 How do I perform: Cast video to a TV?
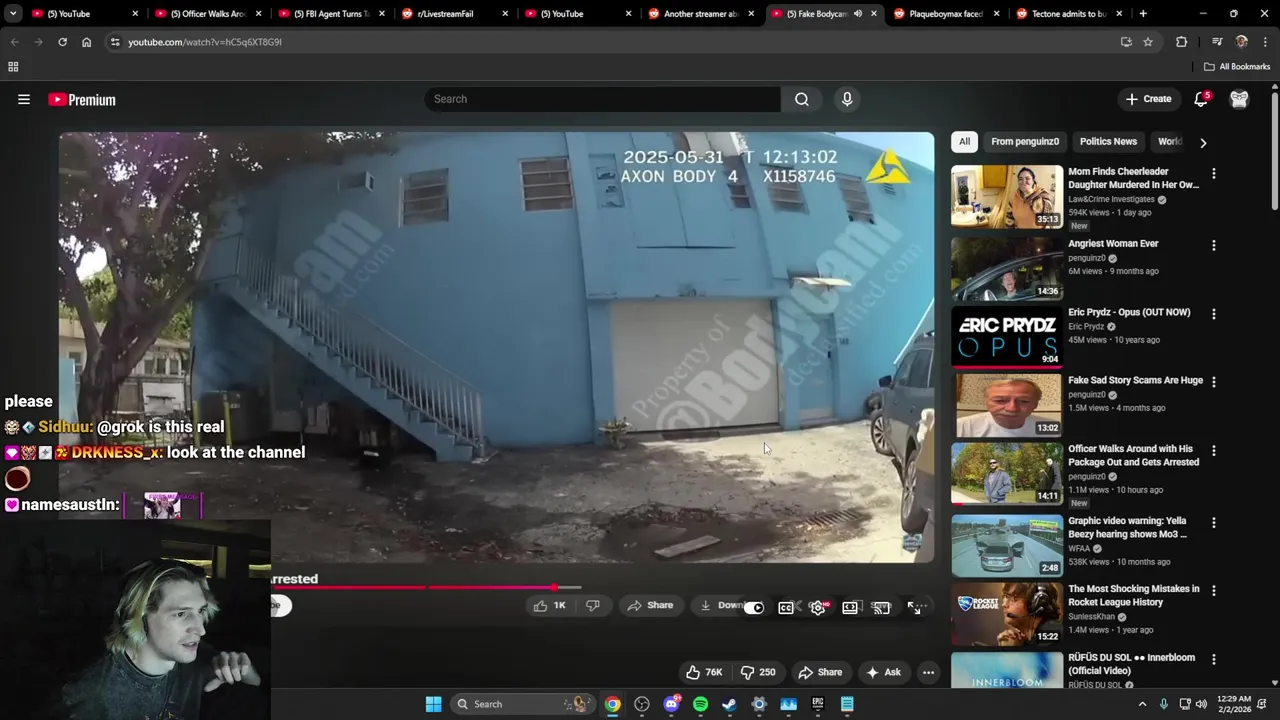(881, 607)
